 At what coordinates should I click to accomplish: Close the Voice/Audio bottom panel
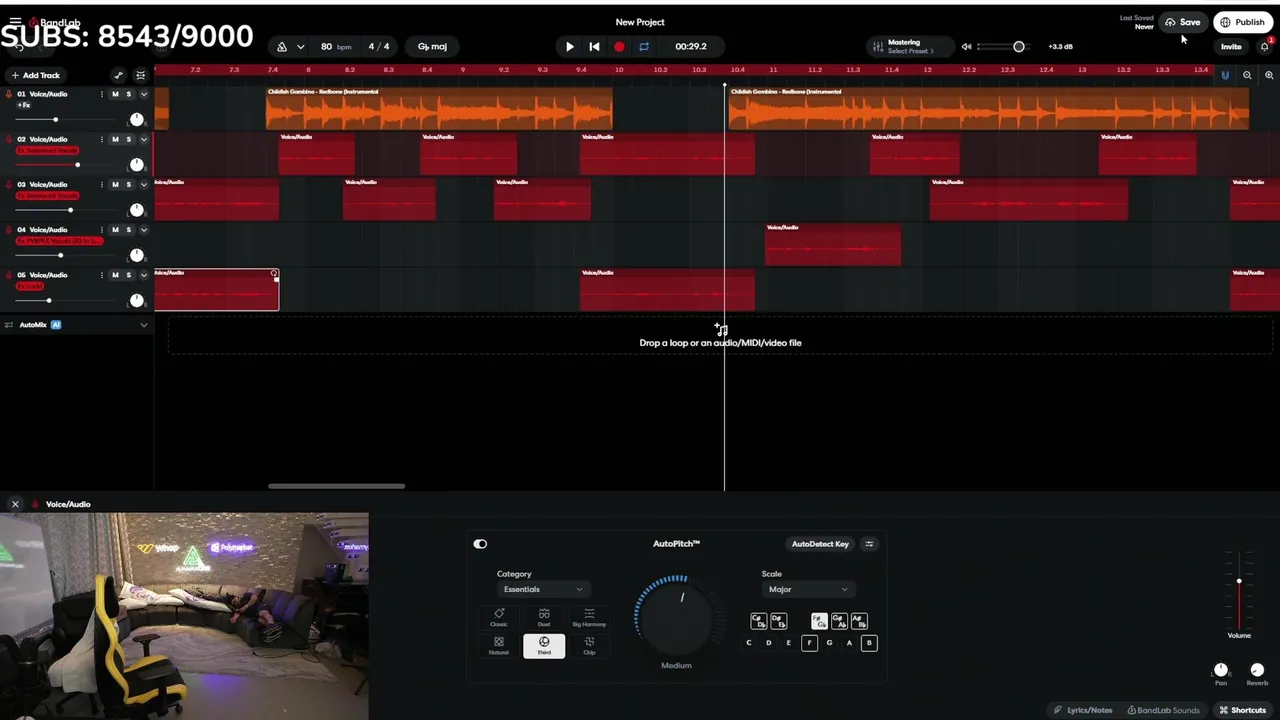tap(15, 504)
